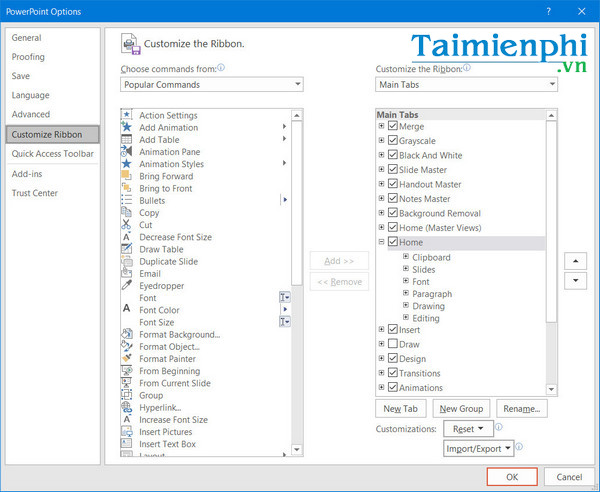Image resolution: width=600 pixels, height=492 pixels.
Task: Toggle the Slide Master checkbox
Action: (393, 169)
